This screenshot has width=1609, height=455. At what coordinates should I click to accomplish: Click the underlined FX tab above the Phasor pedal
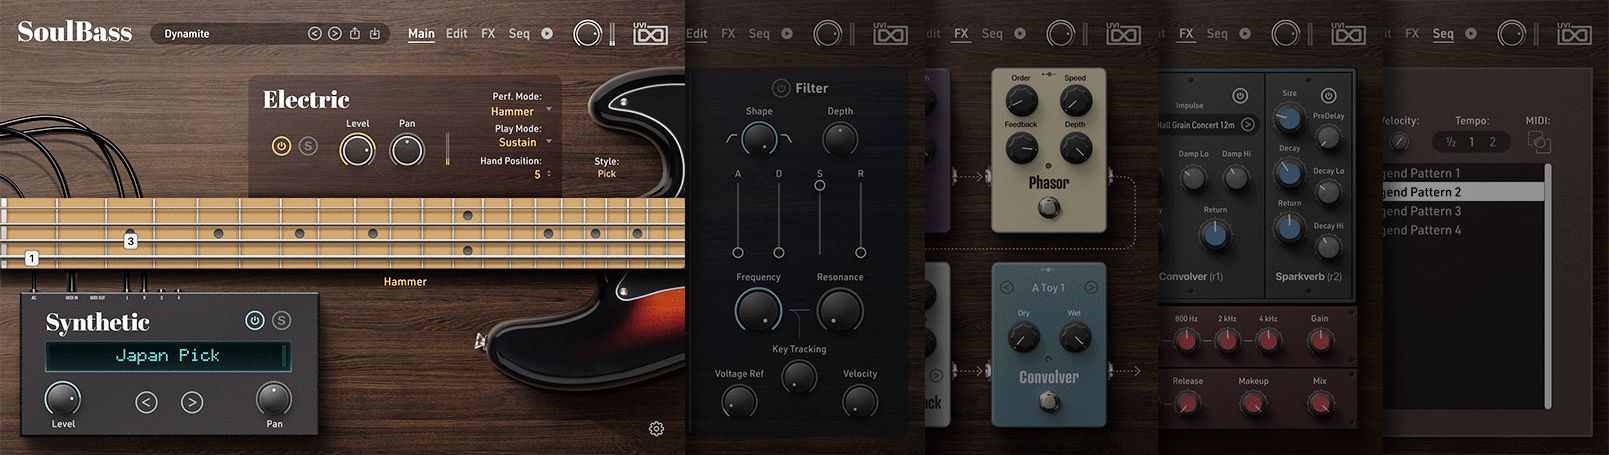961,34
